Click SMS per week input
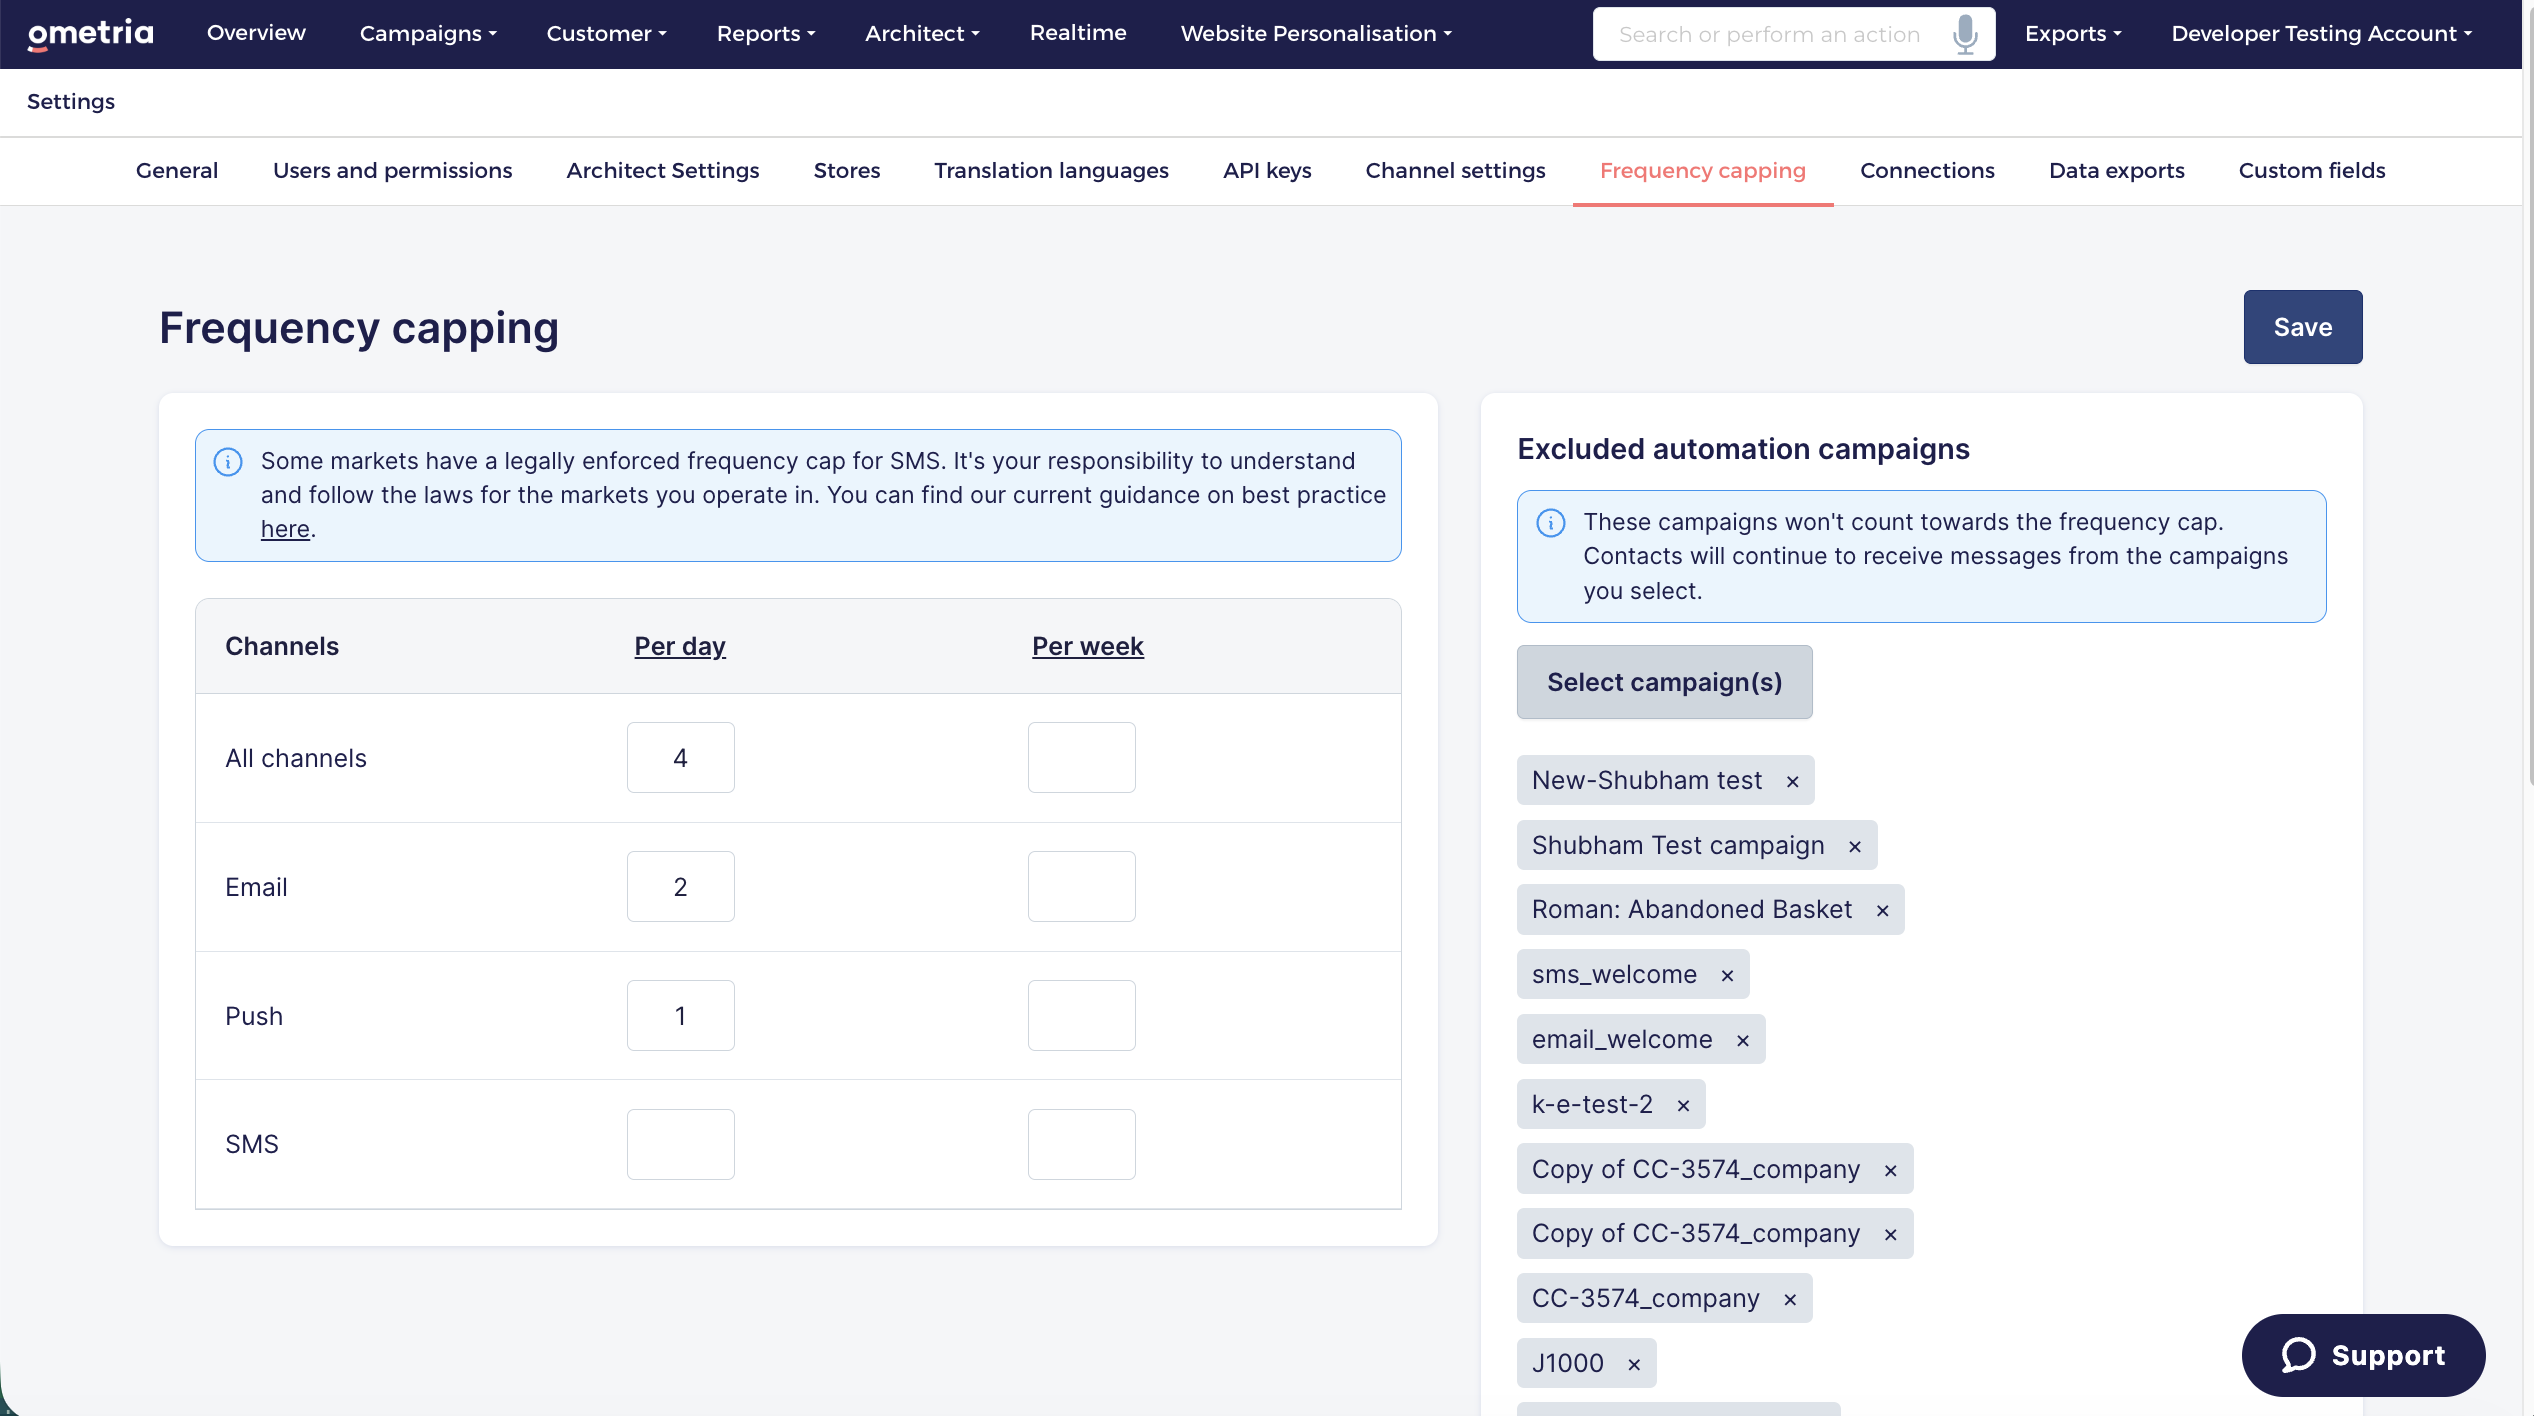 coord(1082,1145)
